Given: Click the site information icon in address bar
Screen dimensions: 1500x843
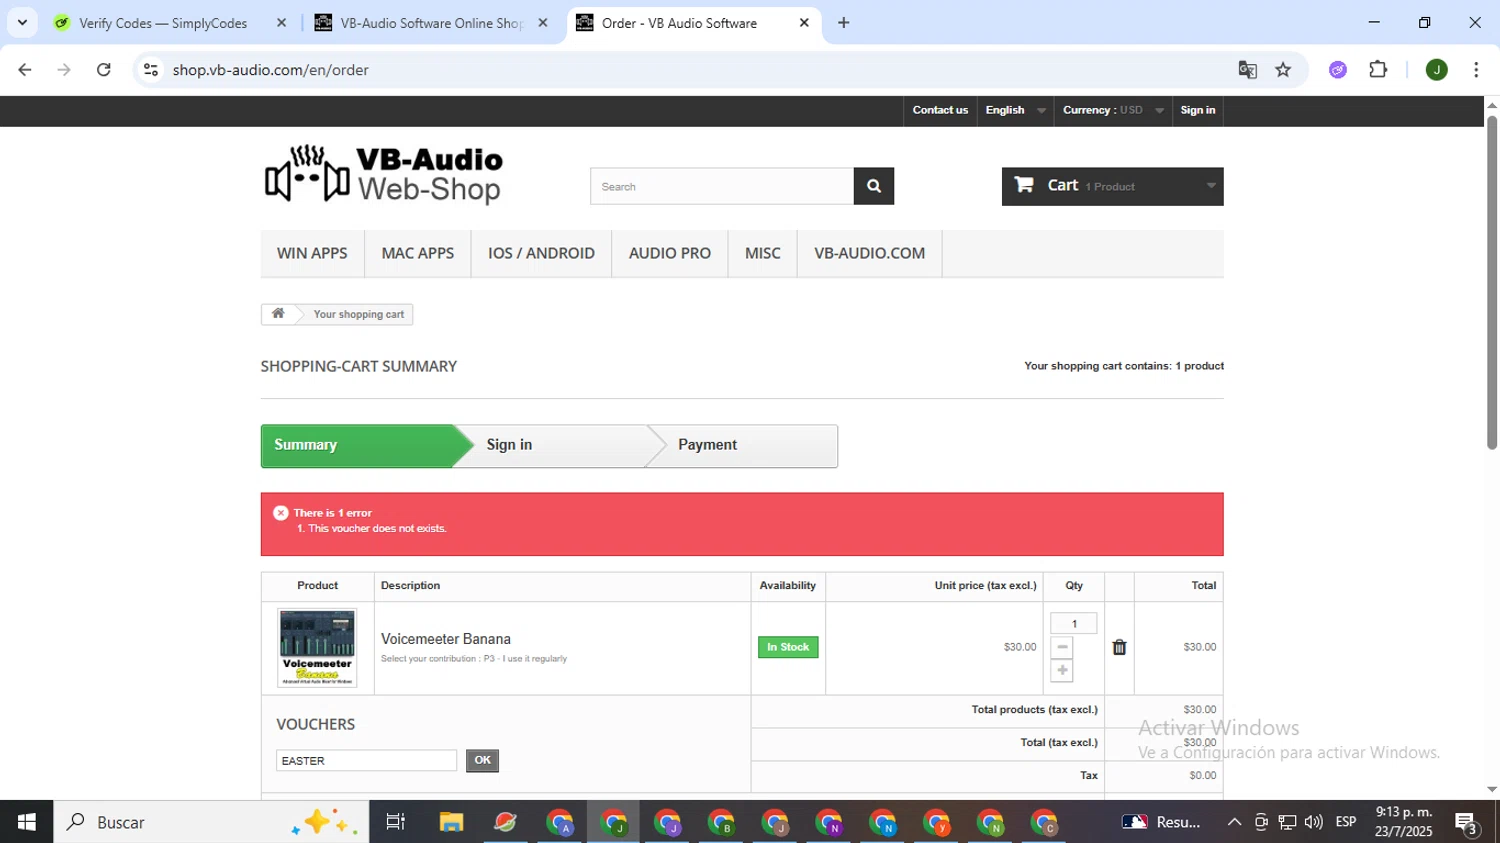Looking at the screenshot, I should 151,70.
